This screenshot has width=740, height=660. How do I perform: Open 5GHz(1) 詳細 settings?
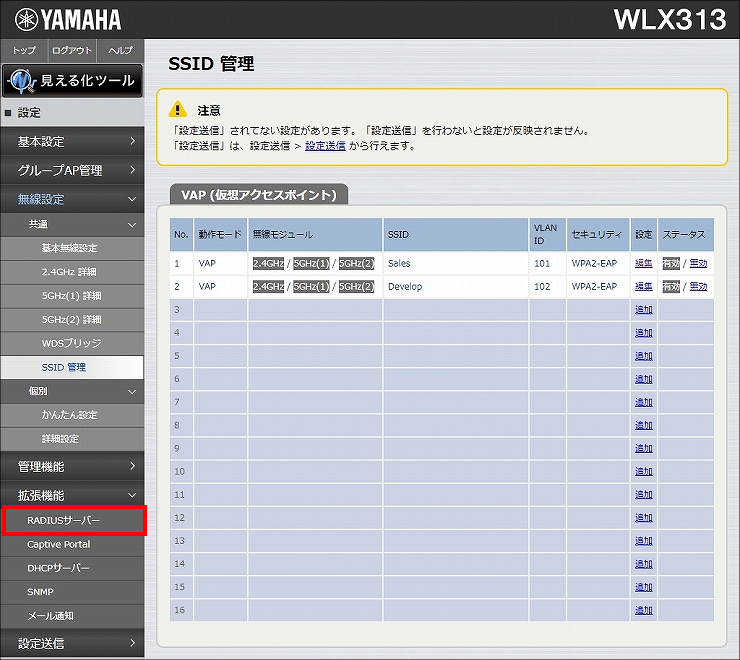(72, 296)
